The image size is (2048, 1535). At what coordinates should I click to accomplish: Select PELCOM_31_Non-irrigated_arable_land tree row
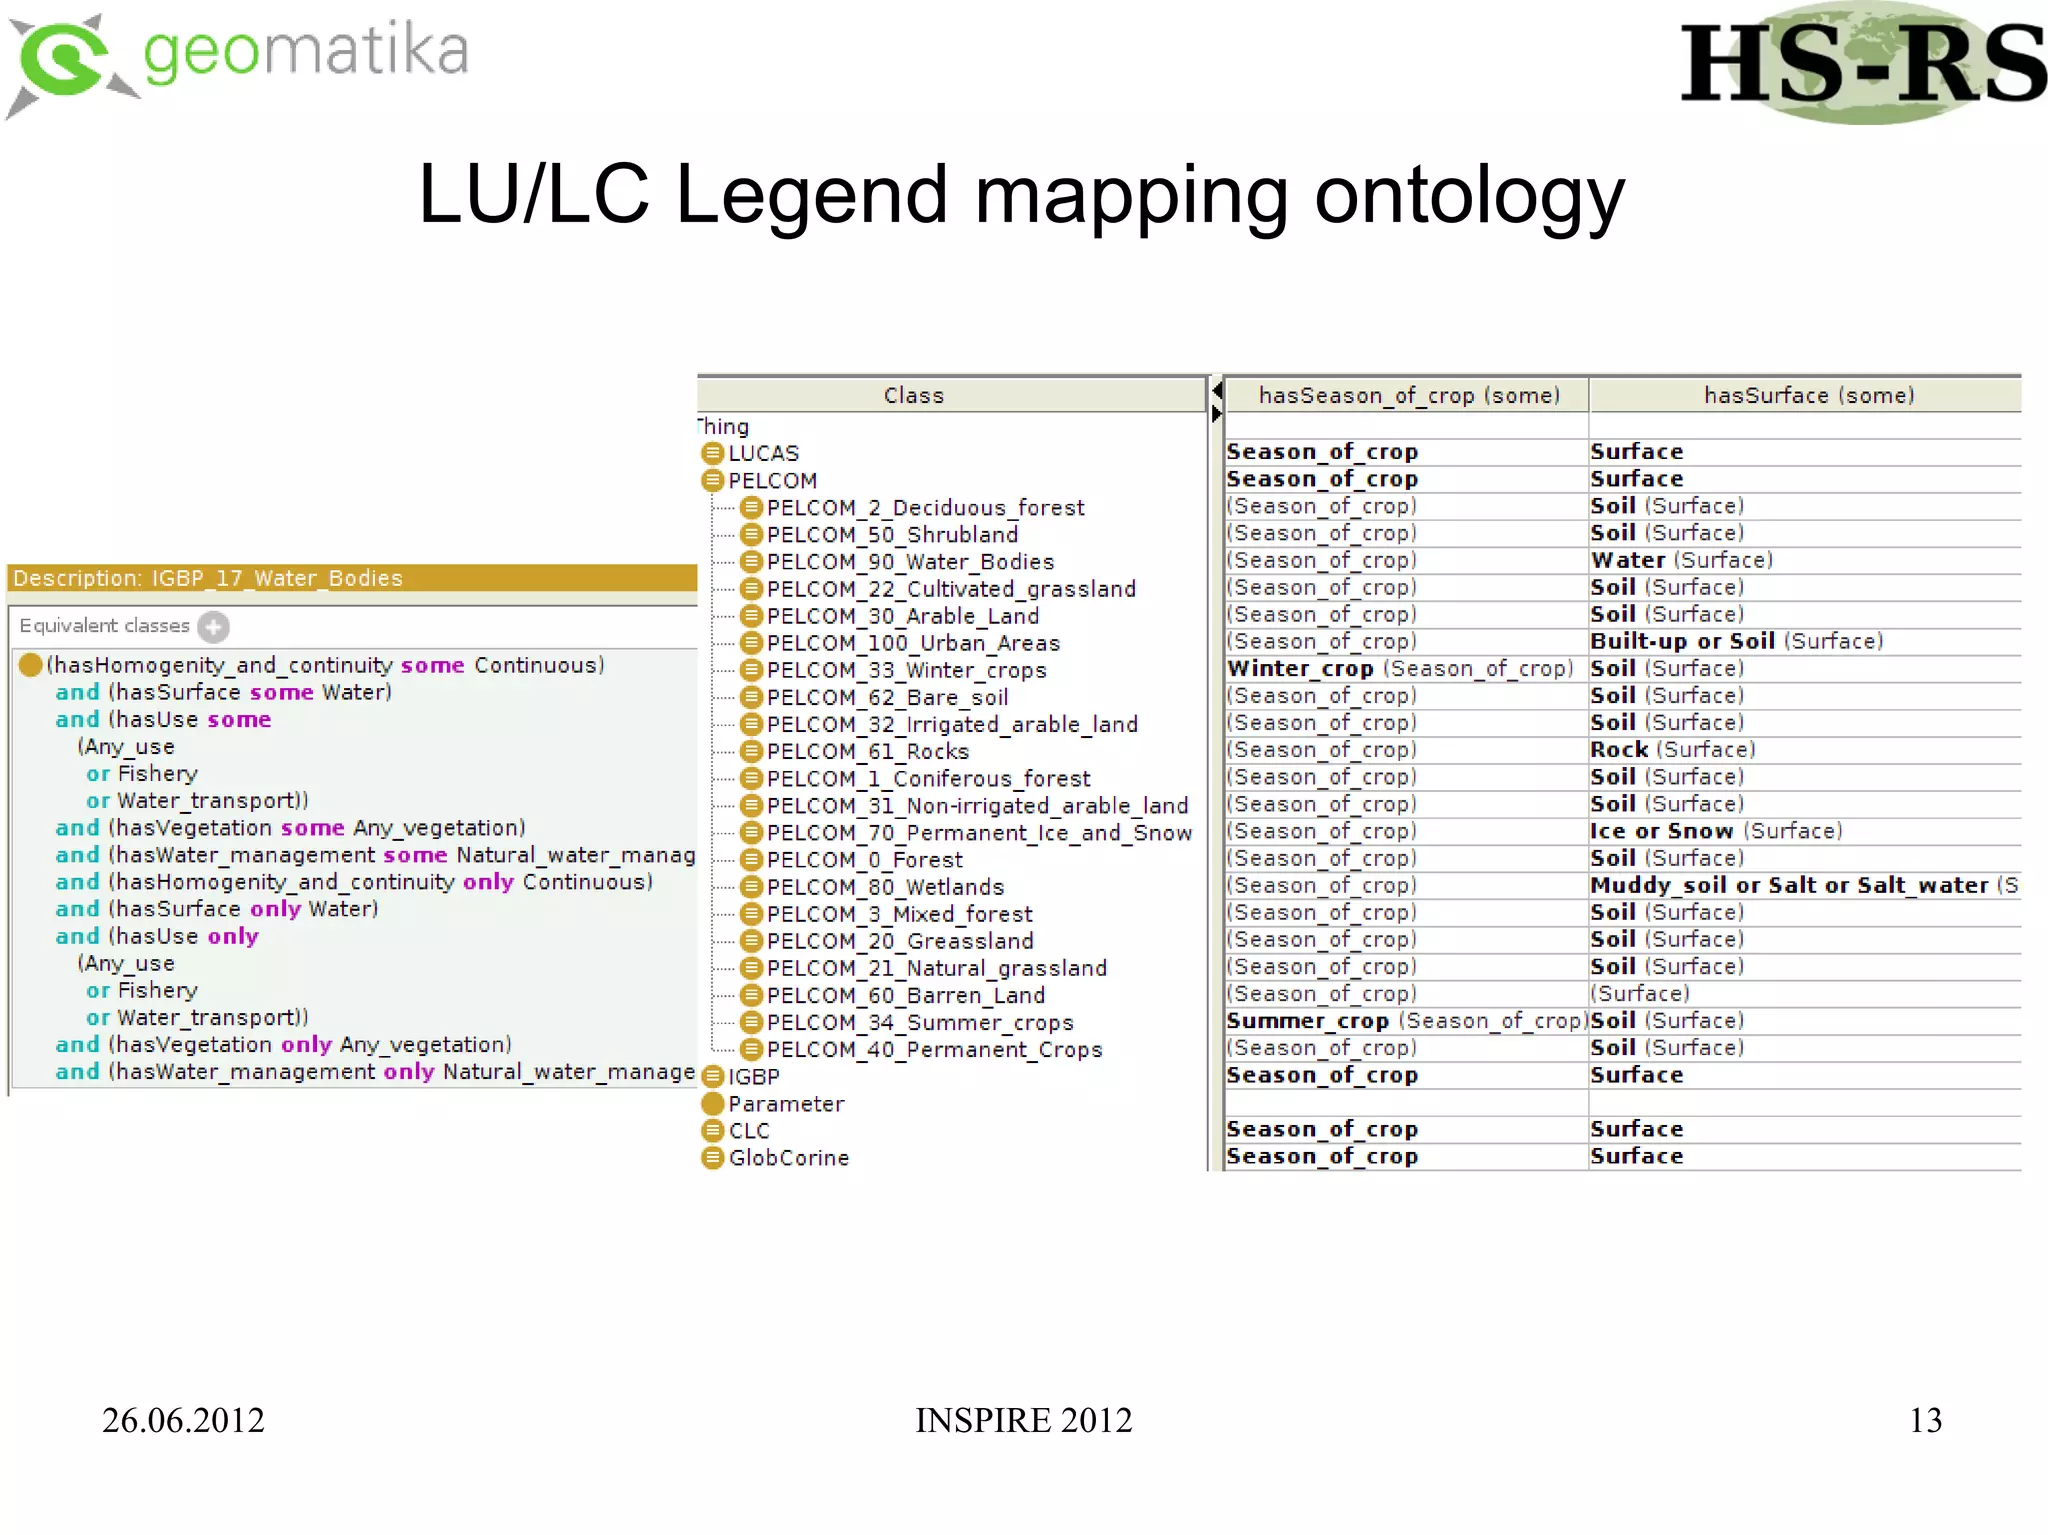(x=977, y=805)
